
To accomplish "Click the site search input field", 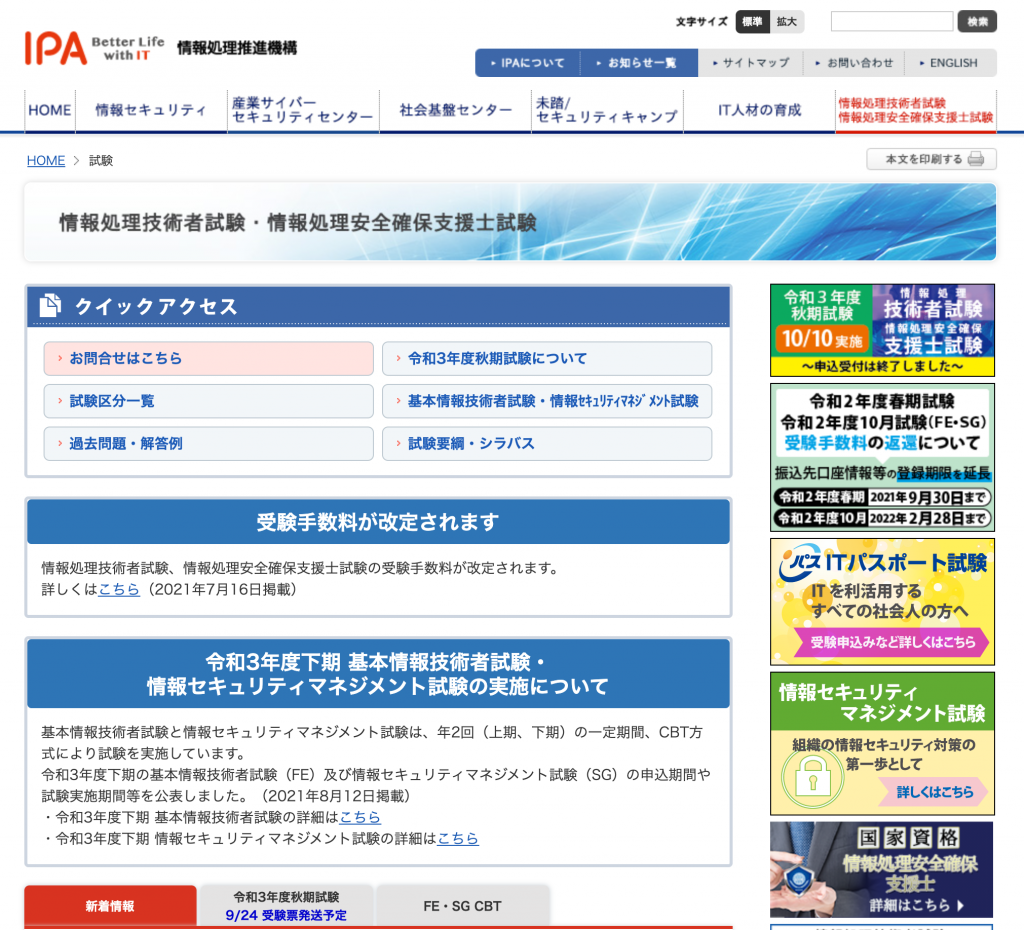I will pos(891,22).
